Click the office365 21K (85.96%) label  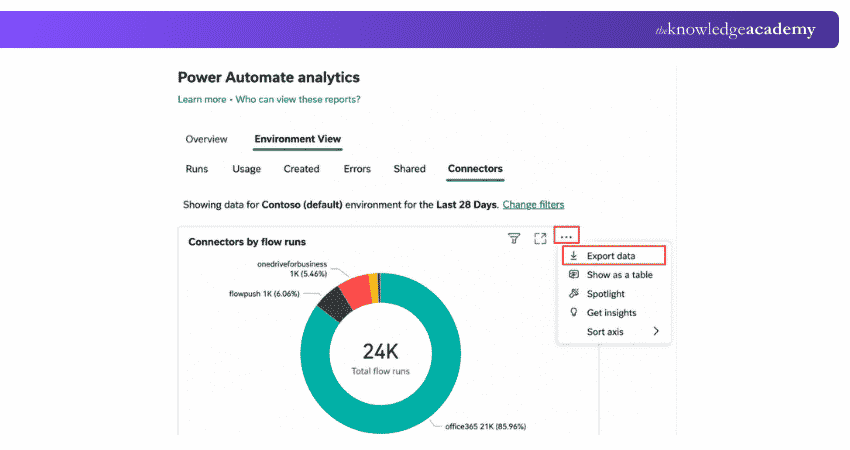[486, 427]
